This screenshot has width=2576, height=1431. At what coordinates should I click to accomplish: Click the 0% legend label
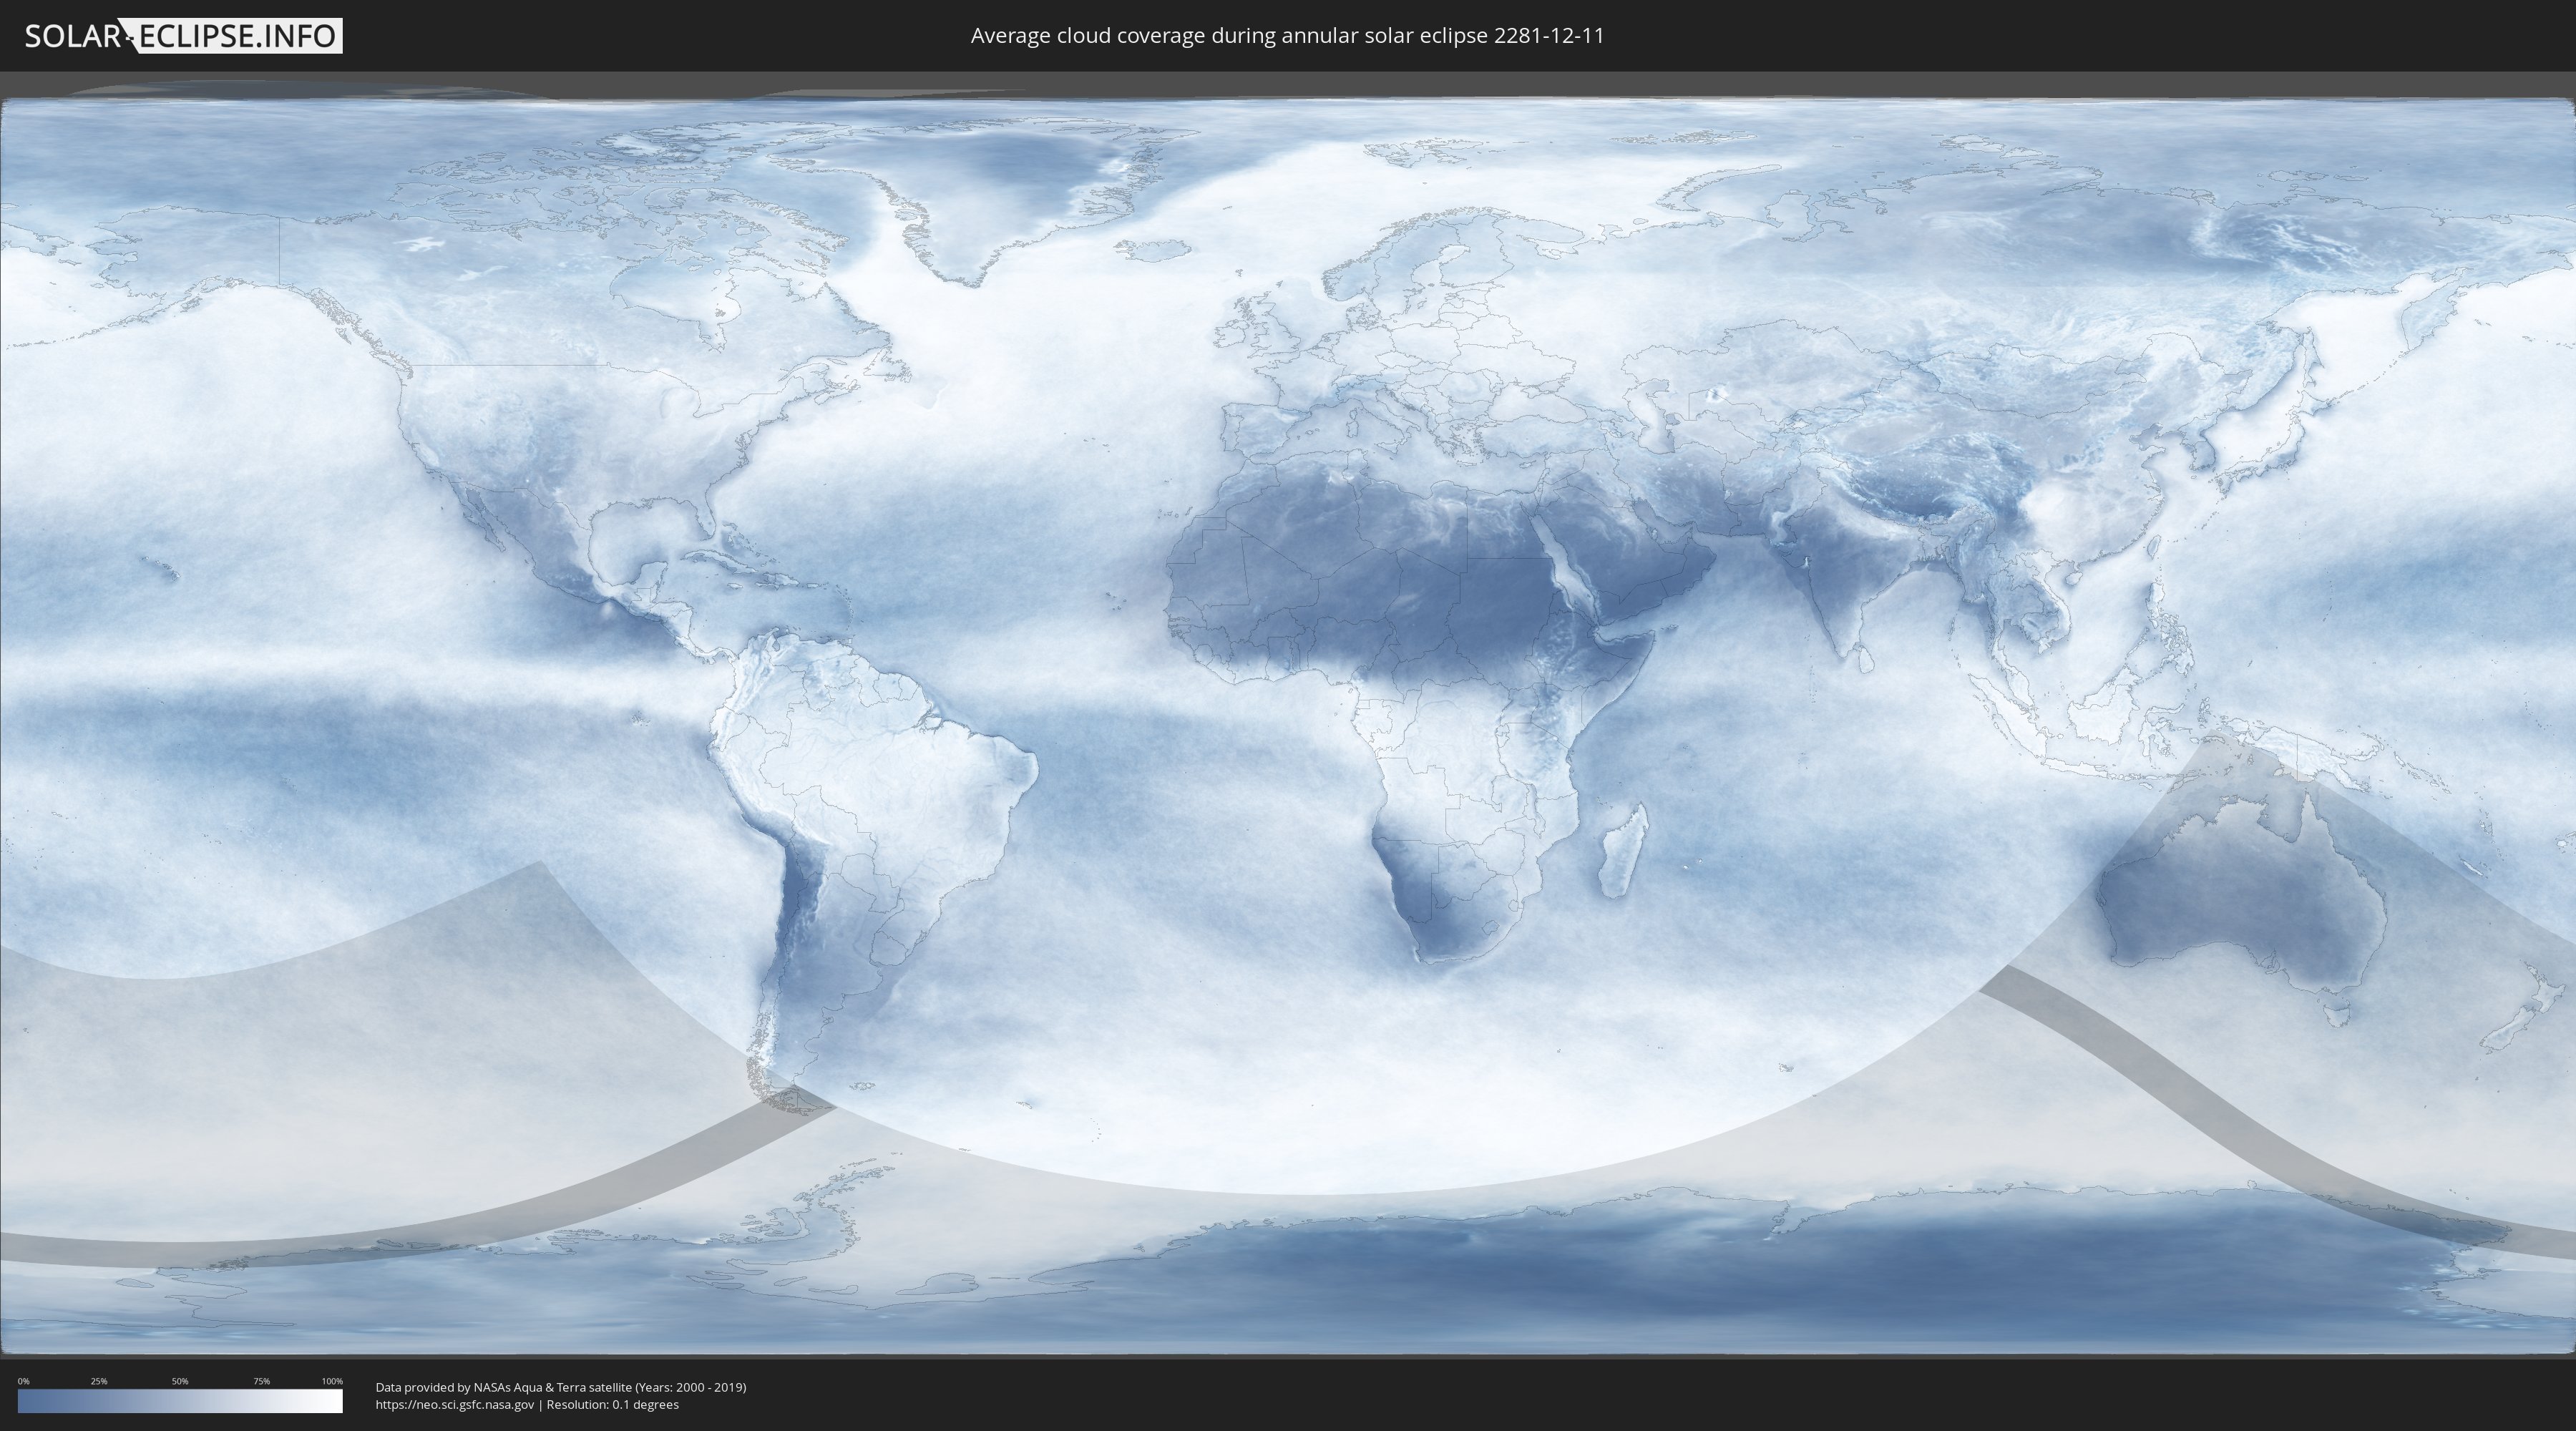[x=23, y=1381]
